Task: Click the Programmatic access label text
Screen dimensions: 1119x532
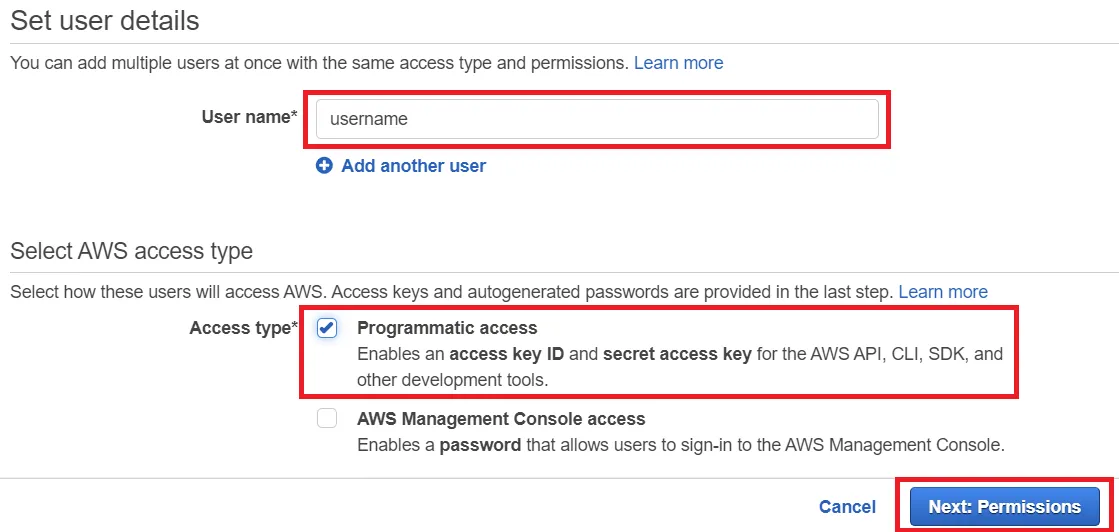Action: [x=447, y=328]
